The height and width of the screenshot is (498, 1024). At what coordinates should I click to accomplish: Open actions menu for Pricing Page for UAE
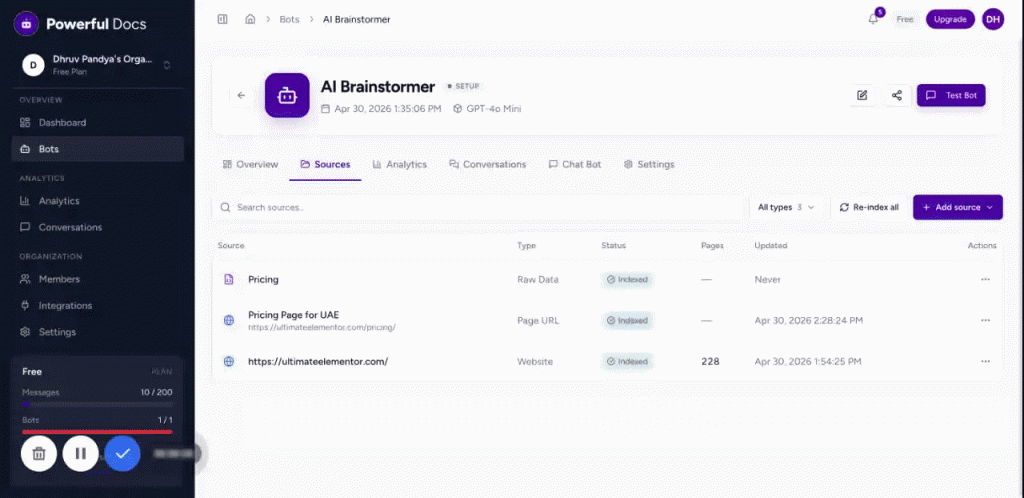point(985,320)
